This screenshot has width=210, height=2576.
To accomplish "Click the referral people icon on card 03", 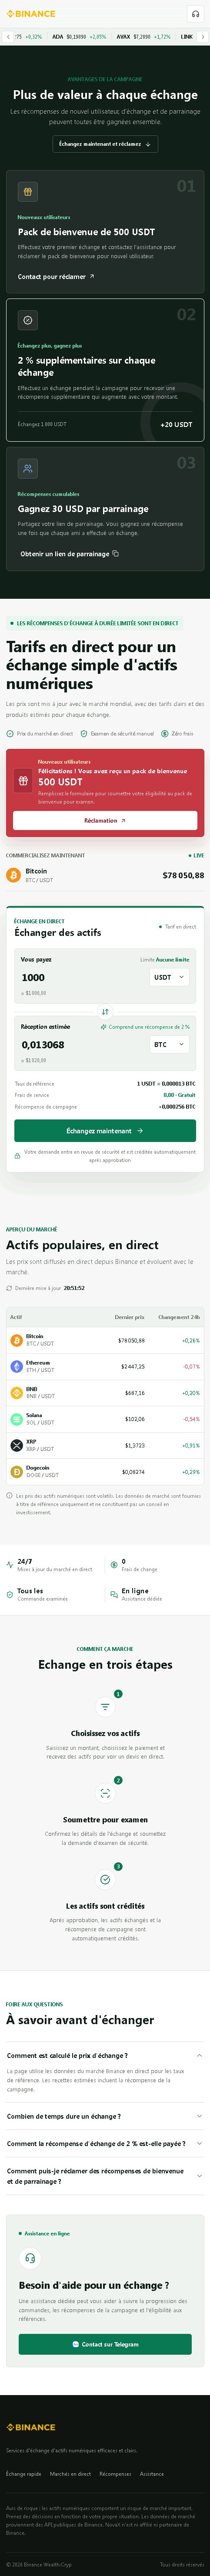I will pos(28,468).
